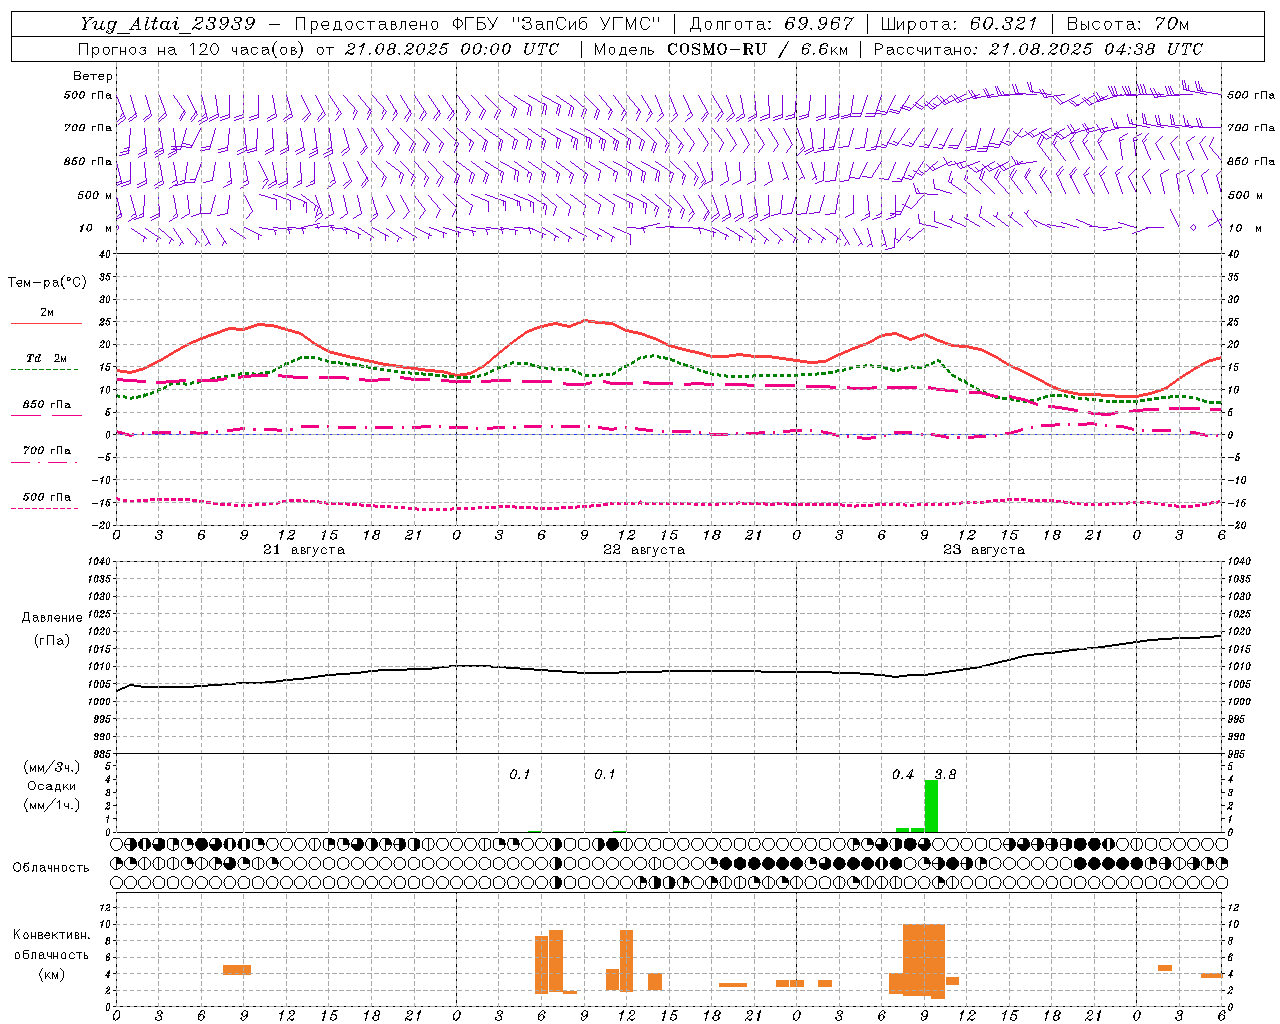Click the Облачность row label
The image size is (1280, 1024).
(51, 867)
